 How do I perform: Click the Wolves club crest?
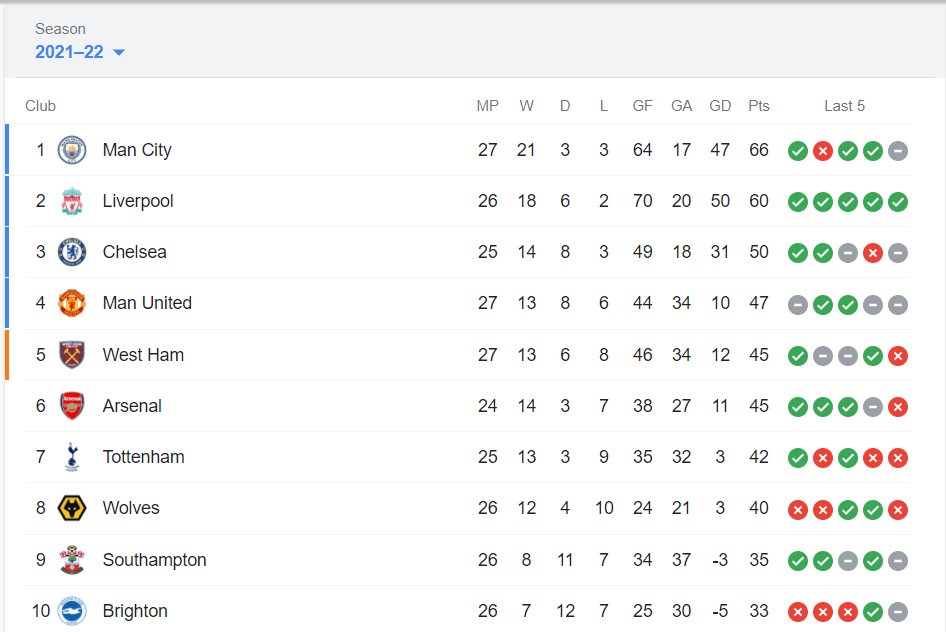72,508
